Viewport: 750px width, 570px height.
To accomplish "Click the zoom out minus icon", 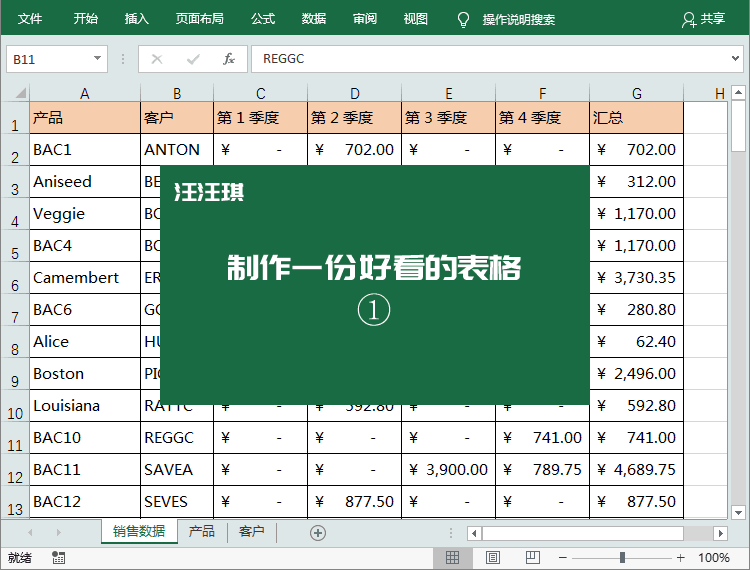I will click(x=563, y=557).
